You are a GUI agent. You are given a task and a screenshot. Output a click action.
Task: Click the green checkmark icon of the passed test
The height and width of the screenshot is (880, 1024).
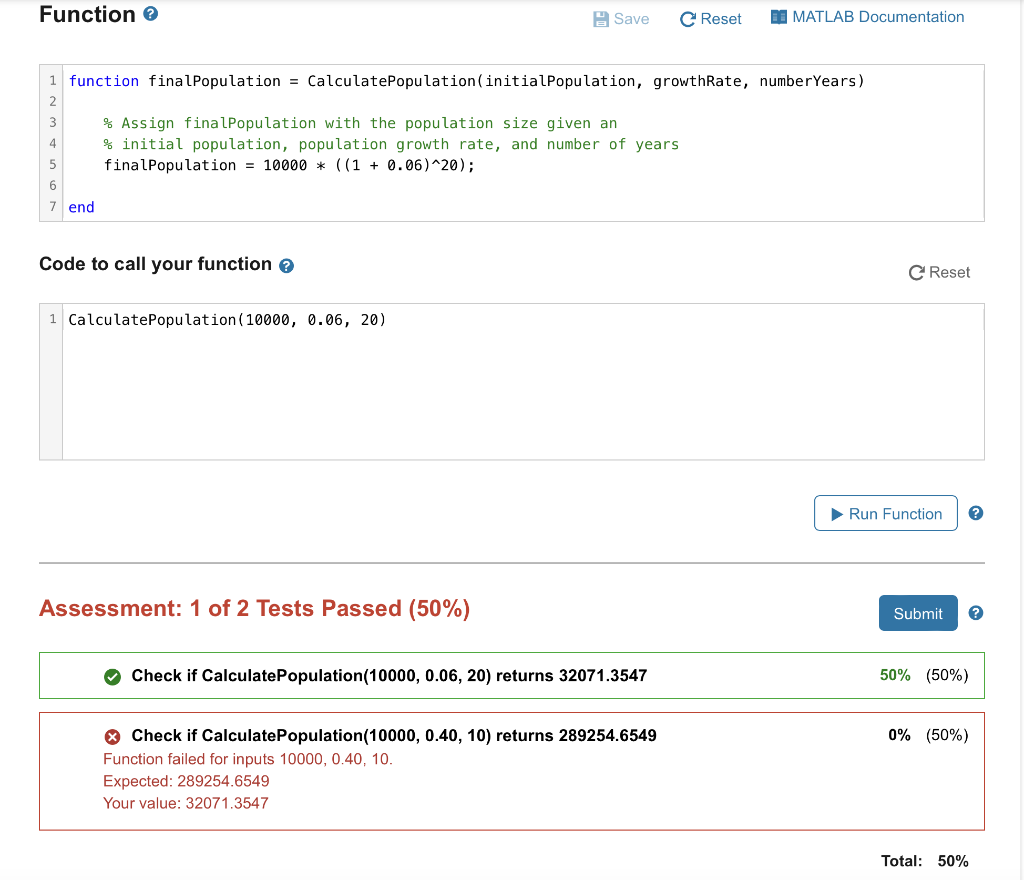pyautogui.click(x=112, y=676)
